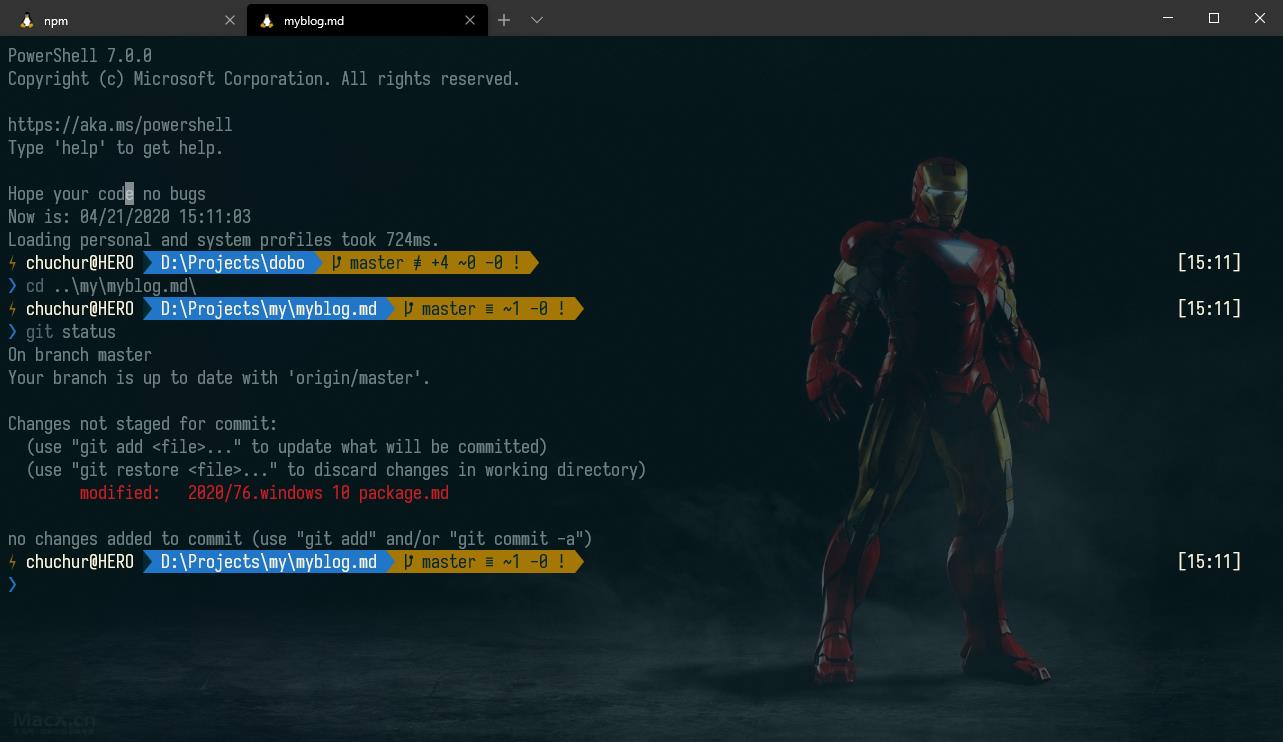1283x742 pixels.
Task: Click 'Changes not staged for commit:' line
Action: 143,424
